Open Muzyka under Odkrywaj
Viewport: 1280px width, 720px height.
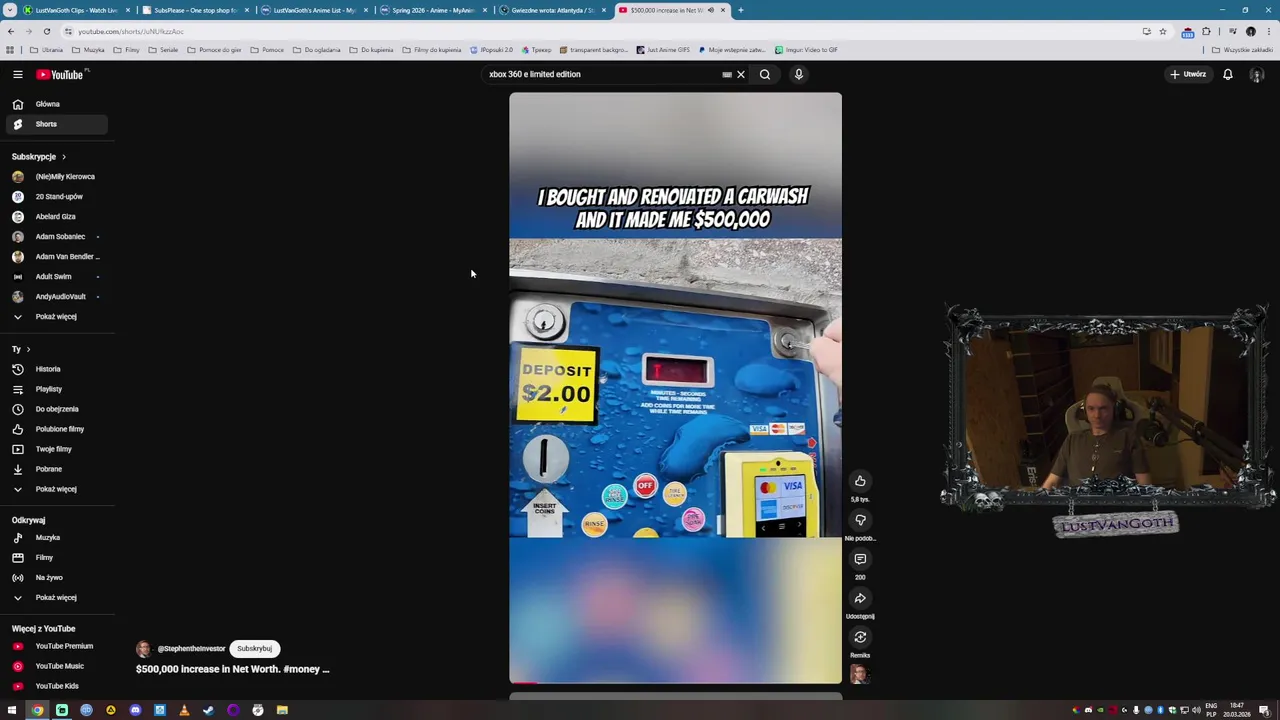(58, 537)
